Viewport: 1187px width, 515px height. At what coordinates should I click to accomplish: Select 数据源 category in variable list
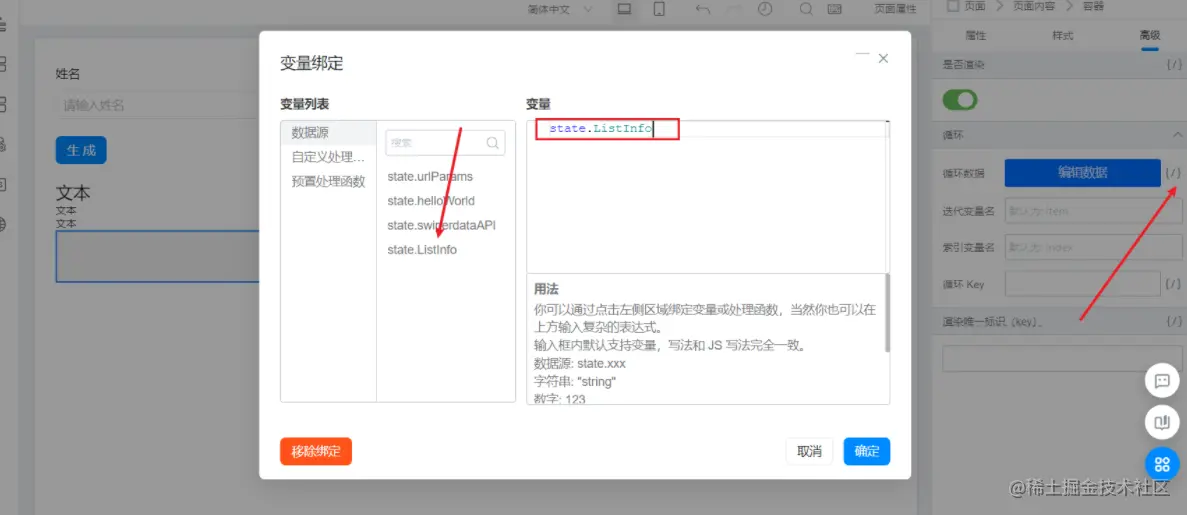pos(329,133)
